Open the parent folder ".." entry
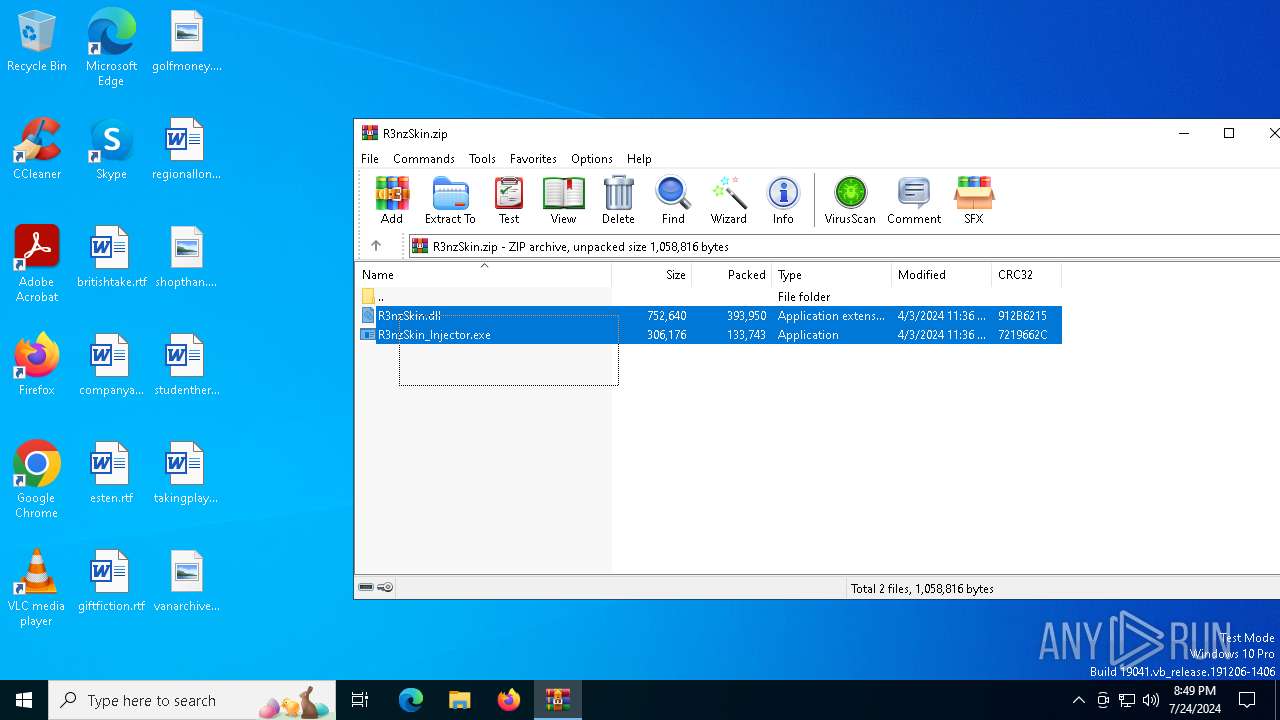The height and width of the screenshot is (720, 1280). click(380, 297)
